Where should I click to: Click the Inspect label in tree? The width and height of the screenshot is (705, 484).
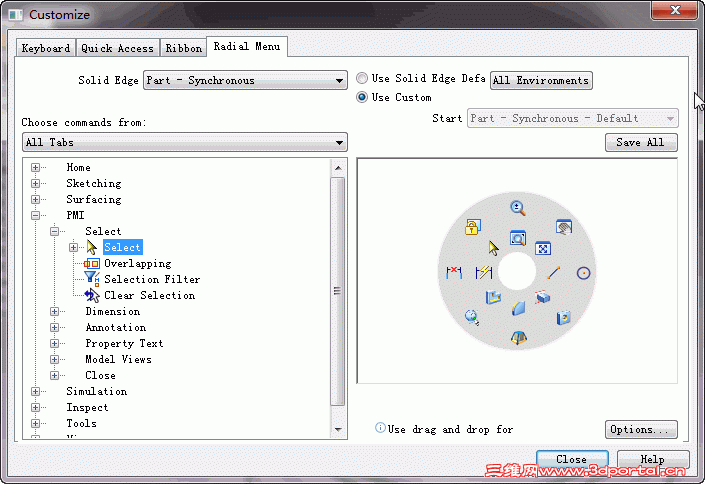(x=87, y=408)
